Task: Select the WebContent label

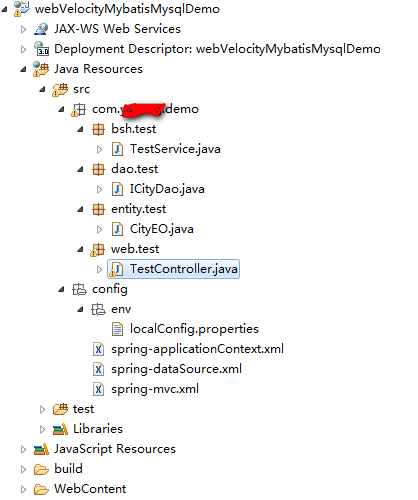Action: pyautogui.click(x=90, y=489)
